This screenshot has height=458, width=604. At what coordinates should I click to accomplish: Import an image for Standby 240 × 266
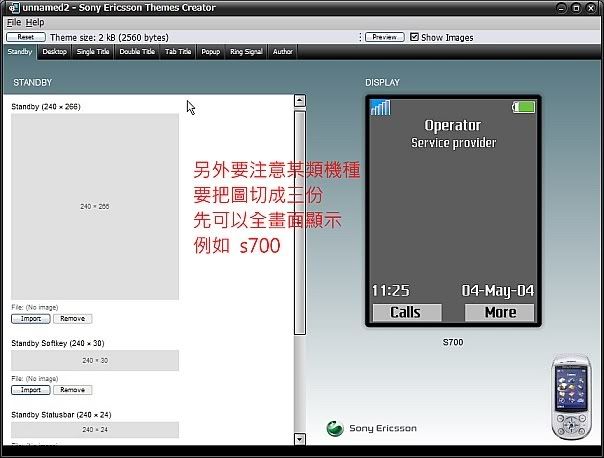tap(31, 319)
